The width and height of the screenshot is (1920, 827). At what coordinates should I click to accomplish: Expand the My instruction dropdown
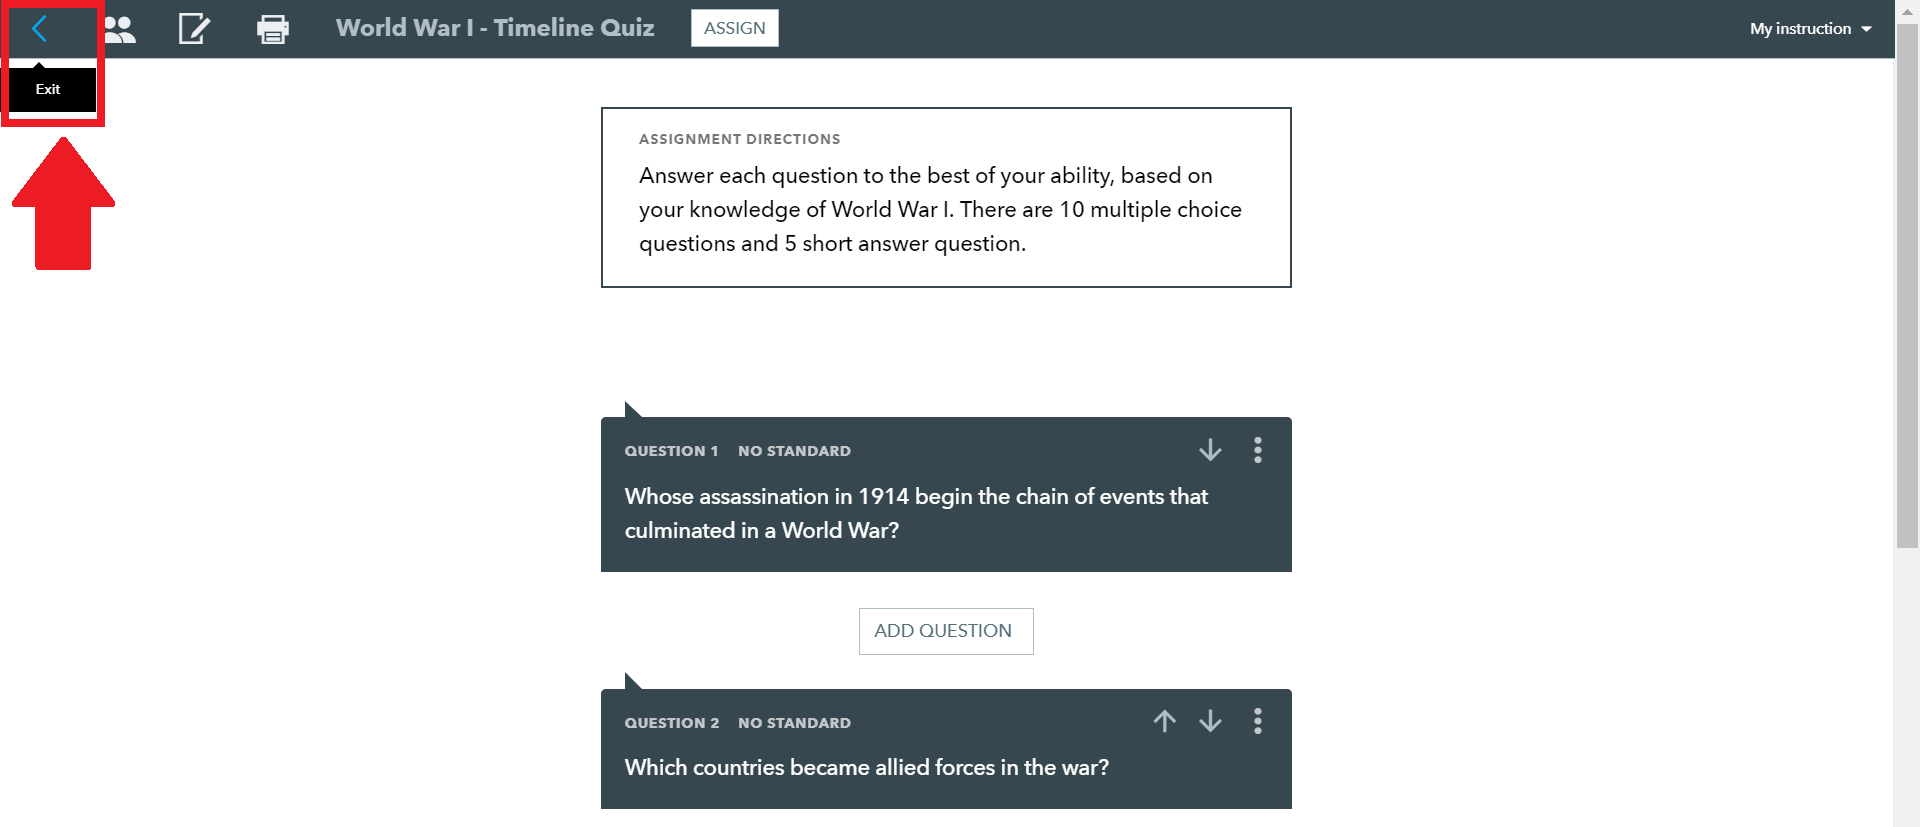(1810, 29)
